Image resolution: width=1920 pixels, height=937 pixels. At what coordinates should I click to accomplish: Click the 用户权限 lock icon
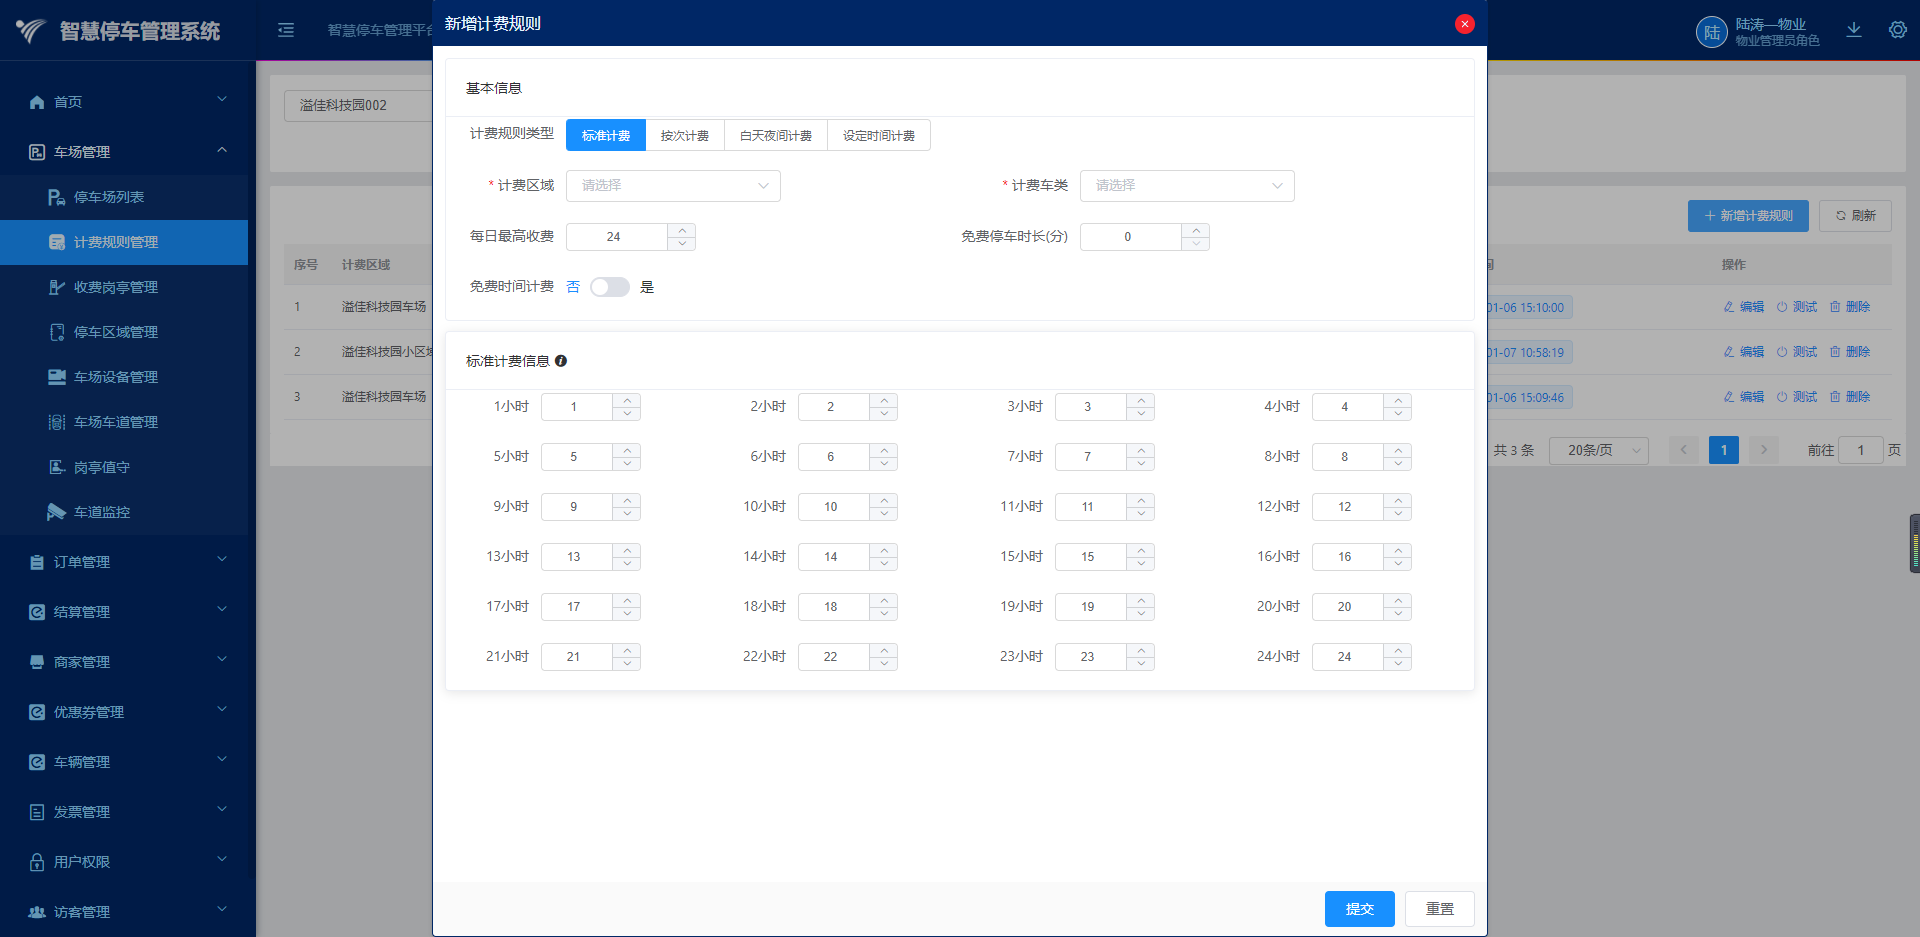coord(37,862)
